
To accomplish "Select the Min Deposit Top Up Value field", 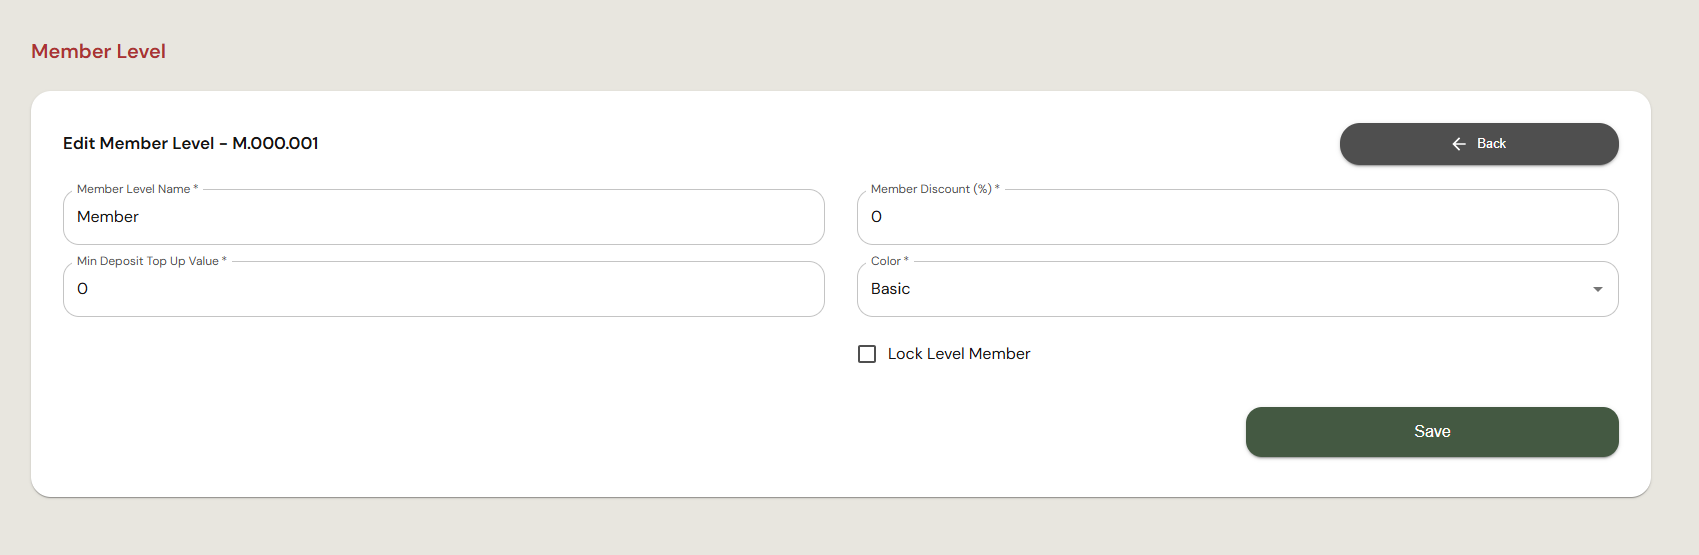I will [444, 289].
